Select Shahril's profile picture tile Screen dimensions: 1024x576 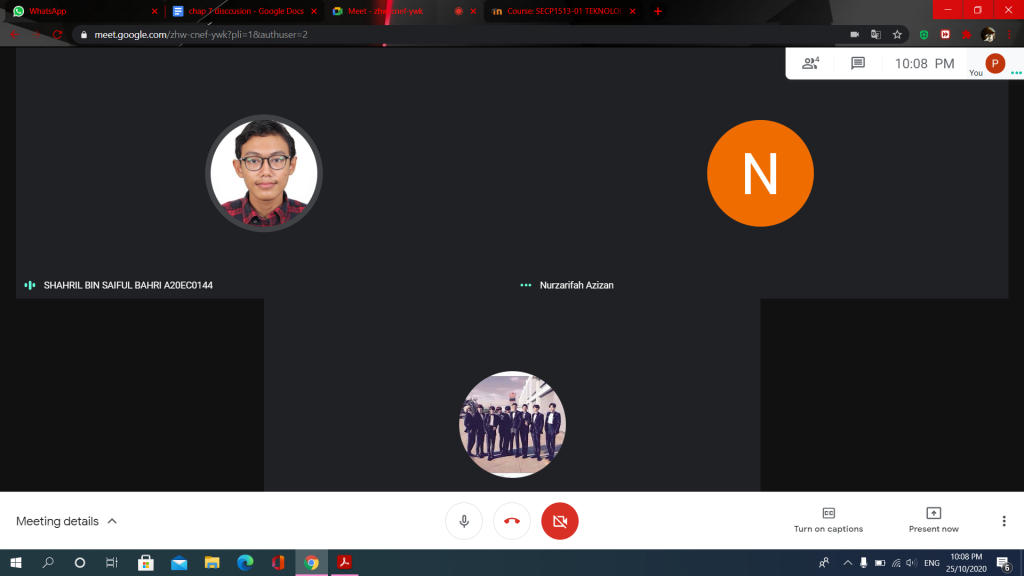[264, 174]
